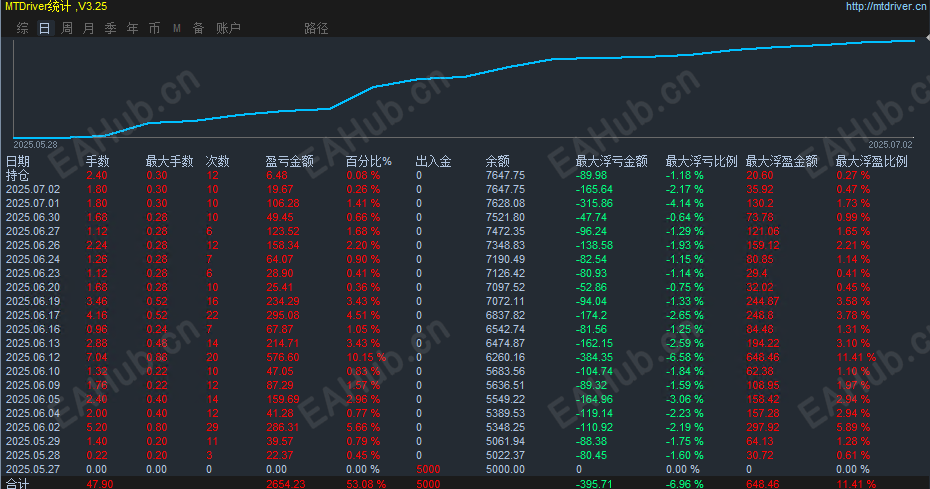This screenshot has height=489, width=930.
Task: Select the 2025.06.20 row date
Action: 33,287
